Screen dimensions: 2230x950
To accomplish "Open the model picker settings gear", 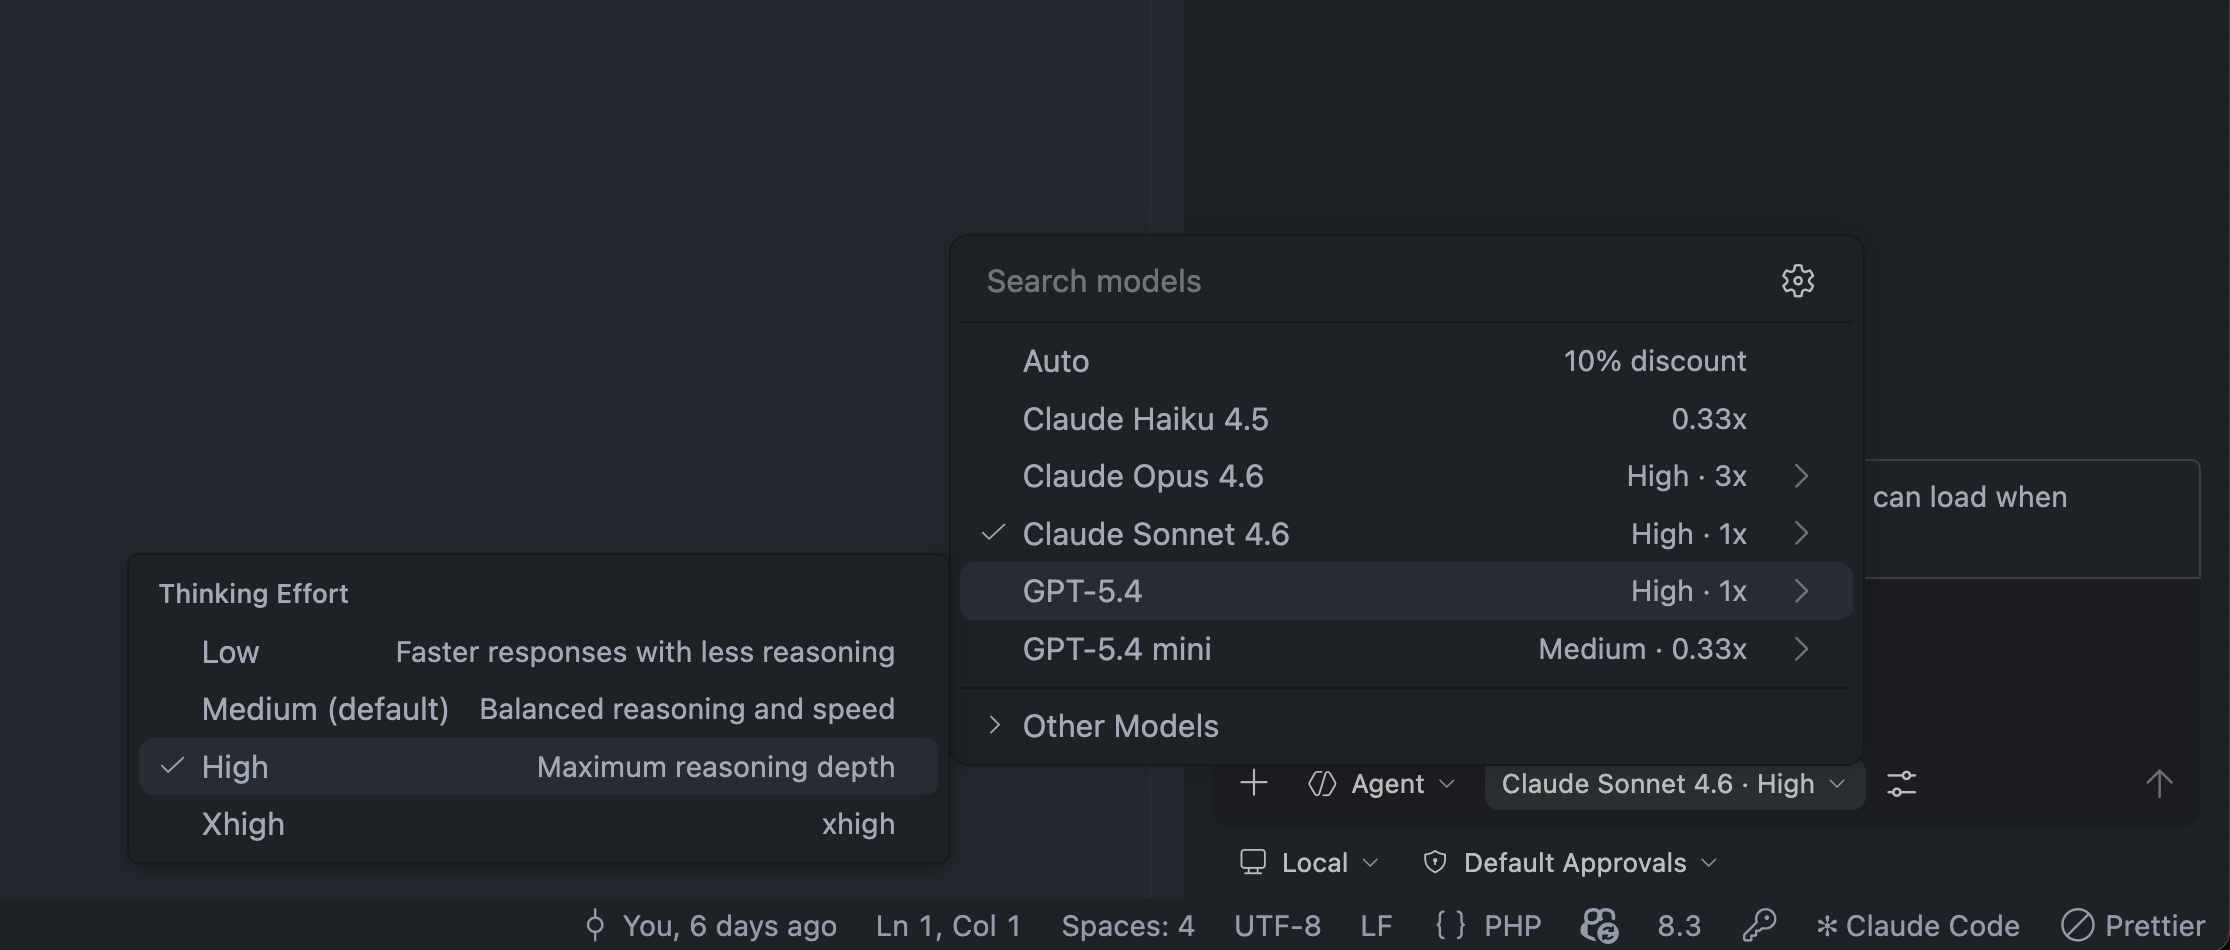I will pyautogui.click(x=1797, y=281).
